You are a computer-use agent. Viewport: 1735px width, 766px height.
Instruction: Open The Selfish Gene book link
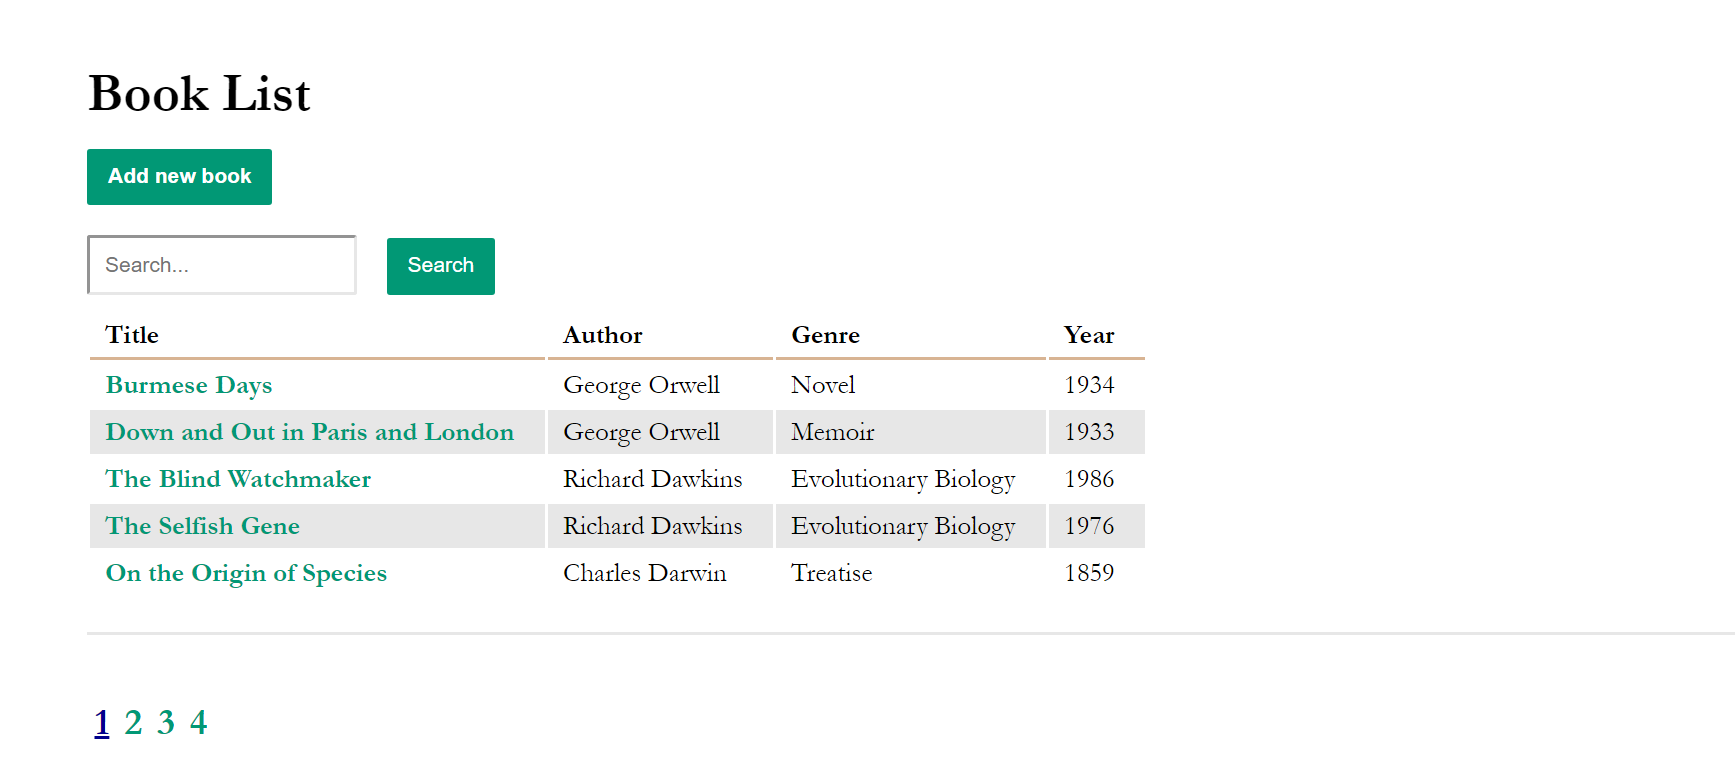(203, 526)
